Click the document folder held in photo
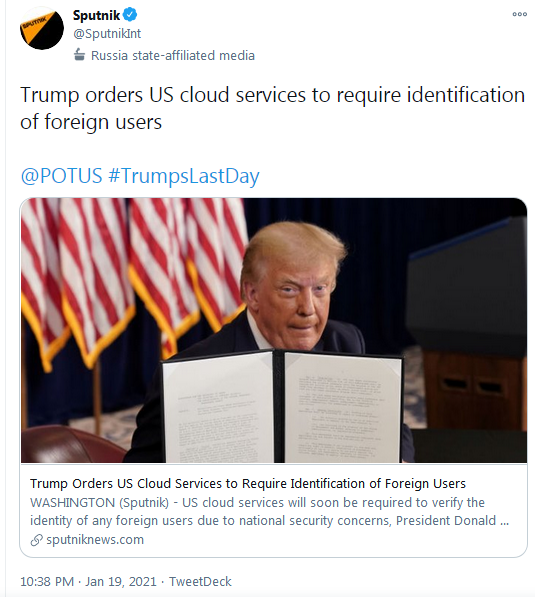This screenshot has width=535, height=597. coord(283,406)
